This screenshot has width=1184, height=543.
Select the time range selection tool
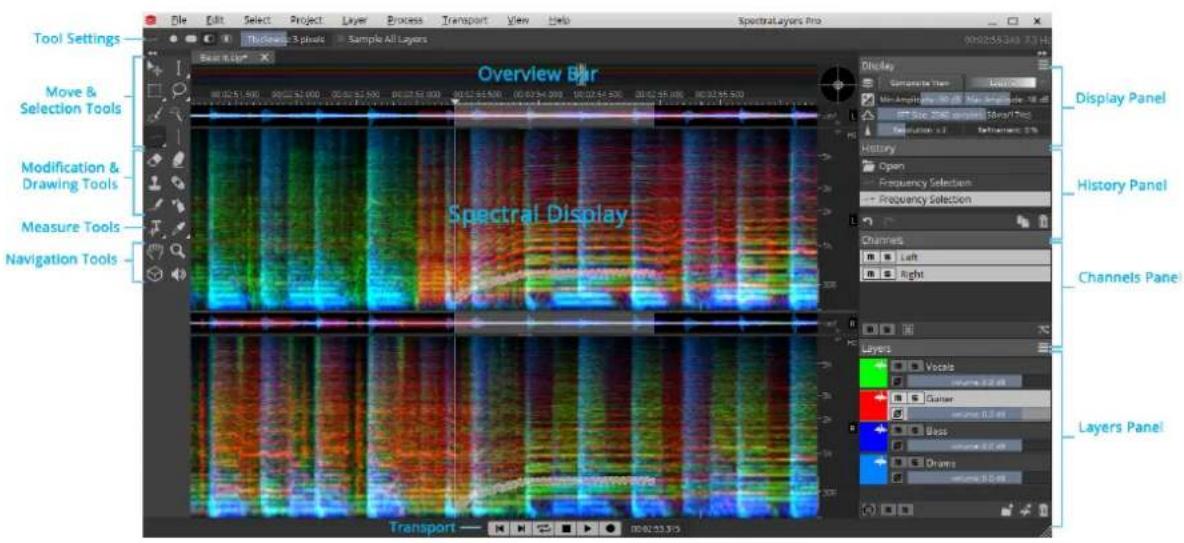pyautogui.click(x=179, y=69)
